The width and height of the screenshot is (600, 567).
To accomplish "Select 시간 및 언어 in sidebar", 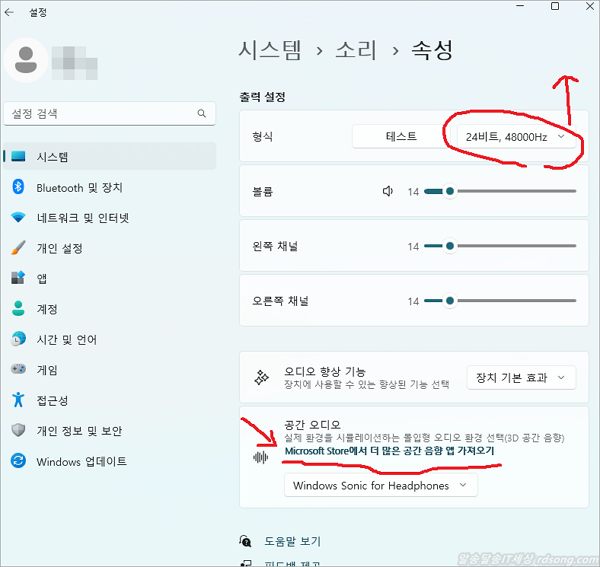I will click(x=66, y=339).
